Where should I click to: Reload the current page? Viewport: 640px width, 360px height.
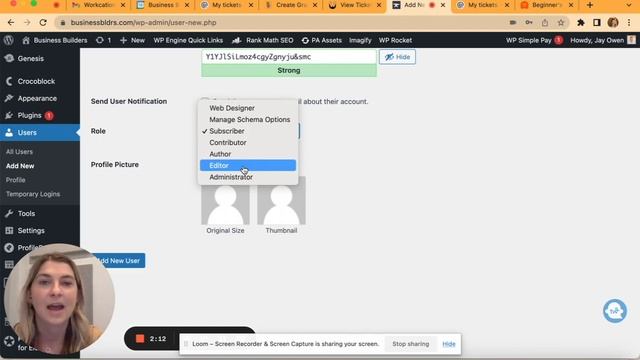coord(43,22)
